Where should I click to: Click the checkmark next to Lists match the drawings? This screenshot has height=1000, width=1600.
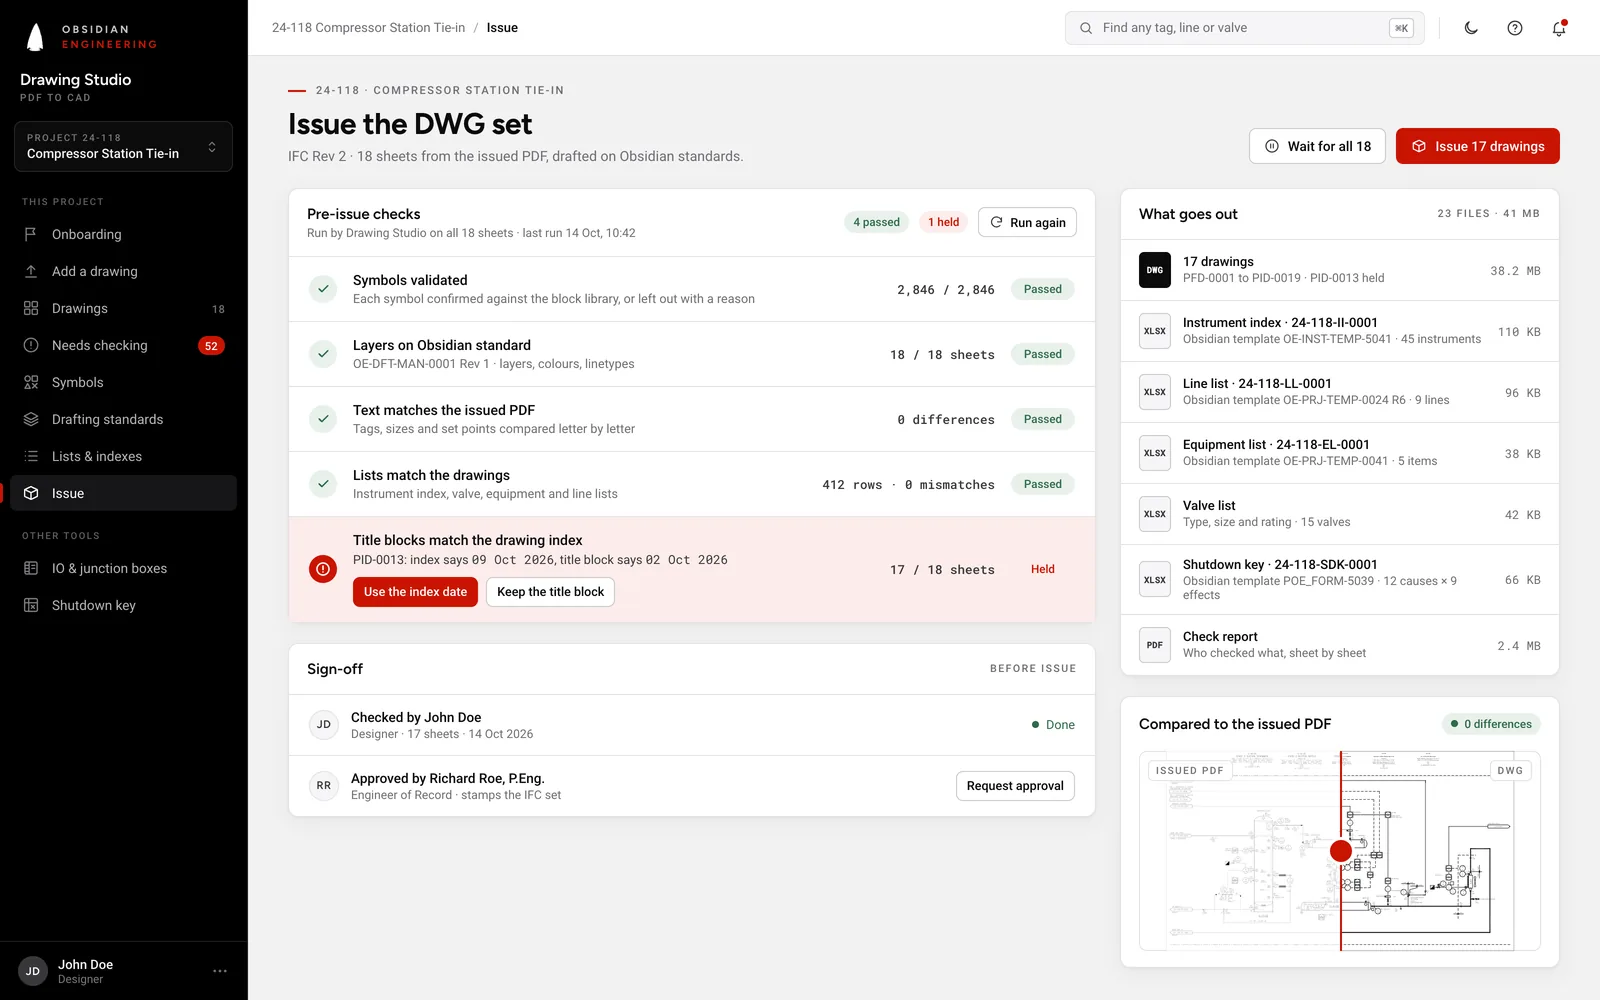click(323, 484)
